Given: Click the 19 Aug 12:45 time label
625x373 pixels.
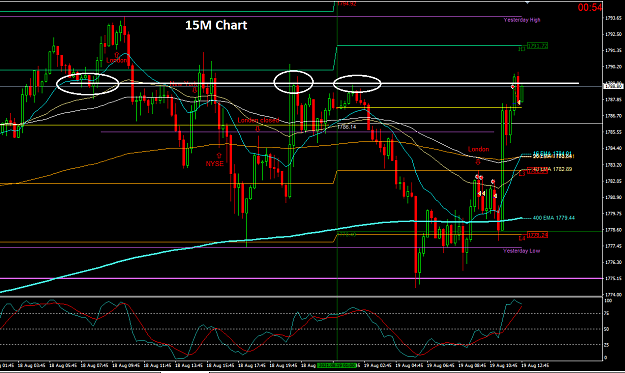Looking at the screenshot, I should [x=535, y=365].
